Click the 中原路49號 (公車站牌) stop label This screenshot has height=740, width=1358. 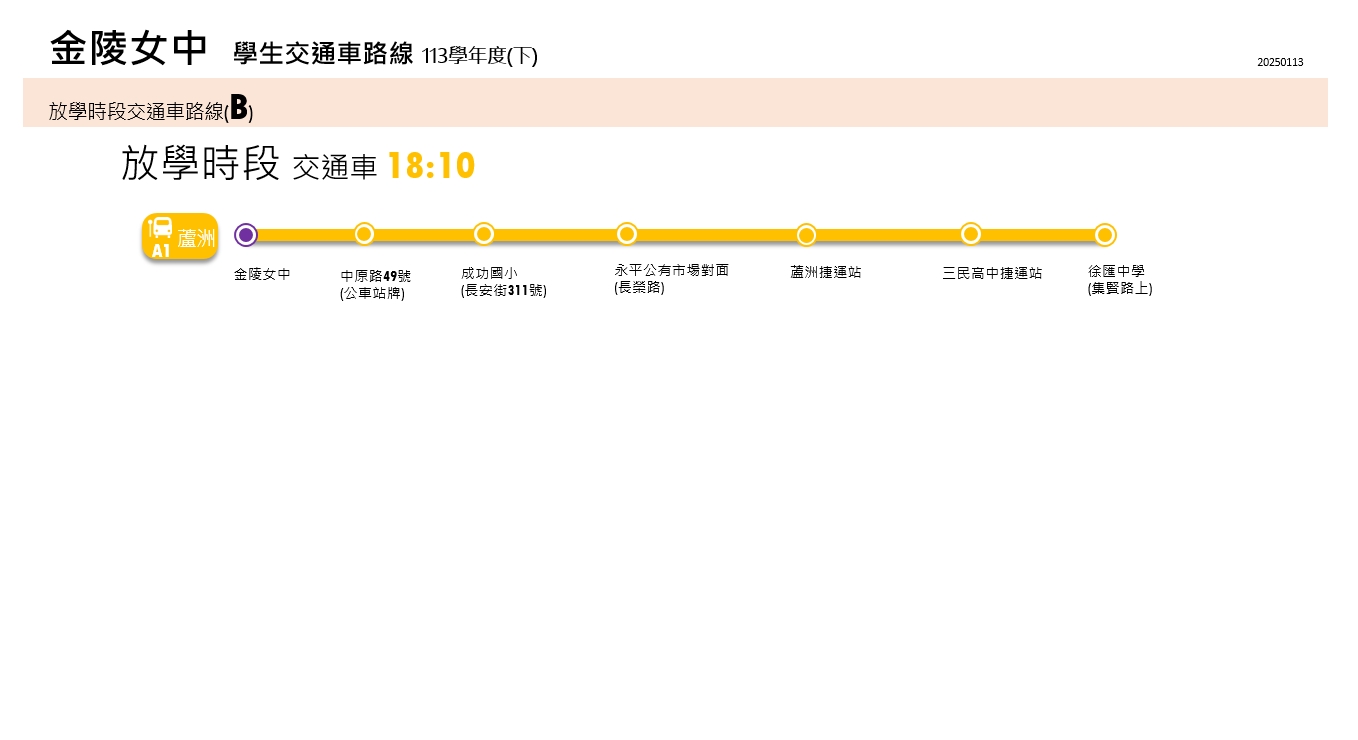click(375, 284)
